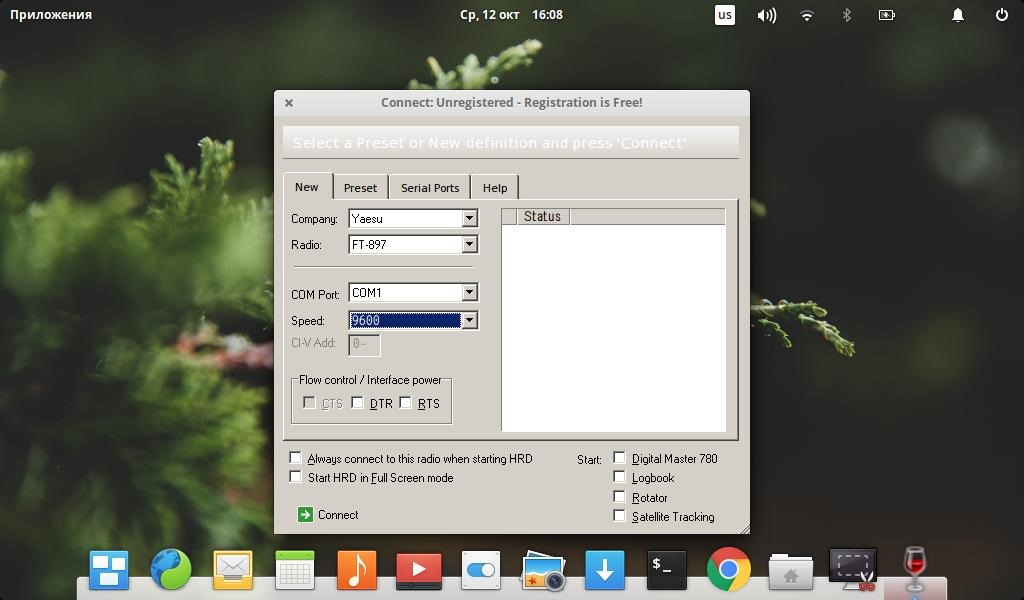Open the multitasking view dock icon

click(109, 569)
